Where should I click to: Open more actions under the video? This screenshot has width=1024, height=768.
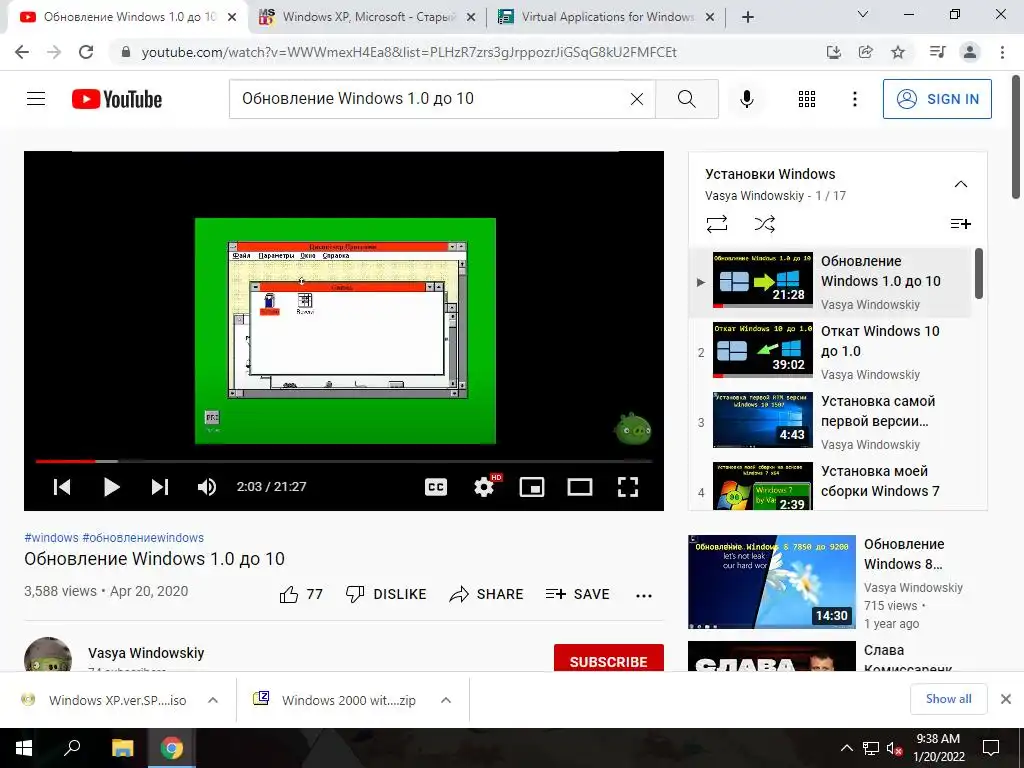(644, 595)
